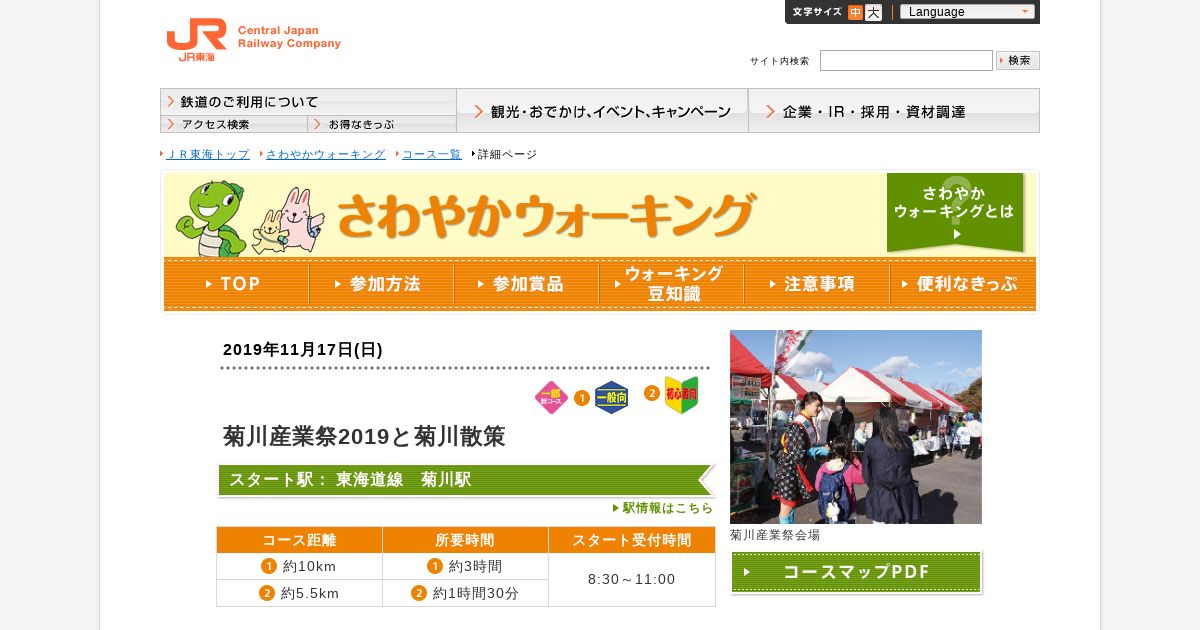Click orange circle 1 beside 一般向 icon
The image size is (1200, 630).
(x=582, y=398)
